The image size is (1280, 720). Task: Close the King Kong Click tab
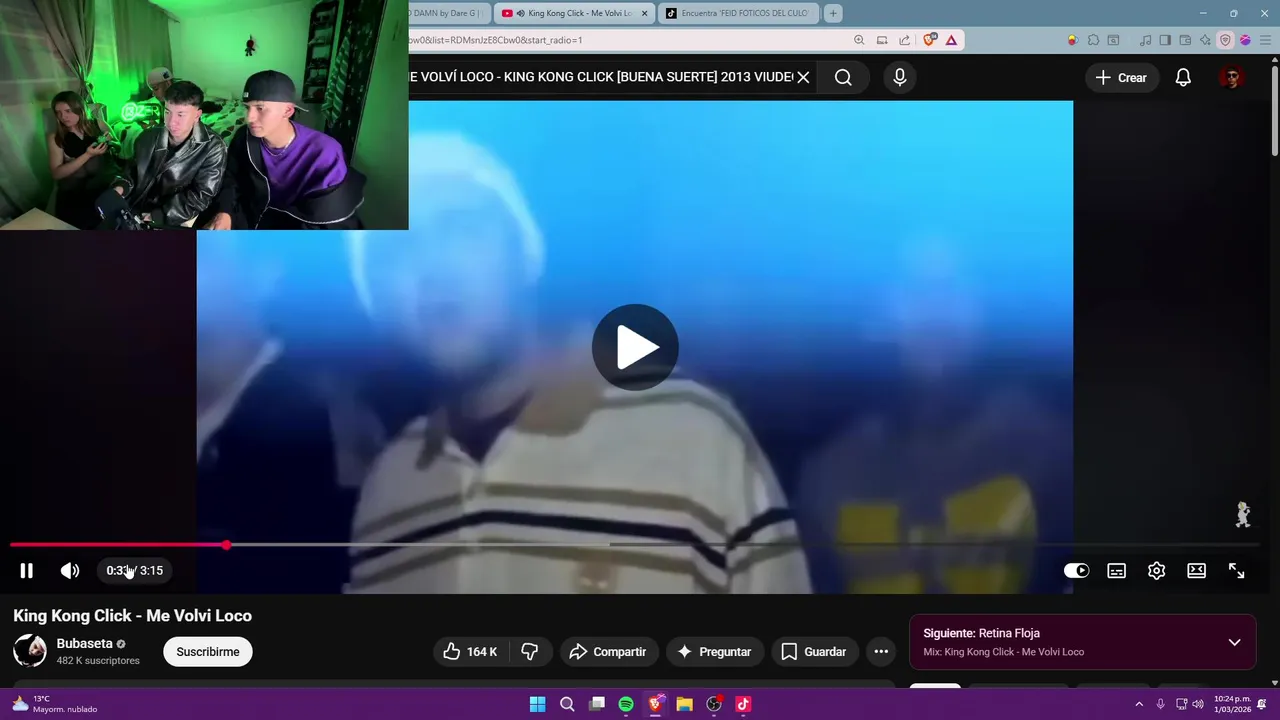point(644,13)
